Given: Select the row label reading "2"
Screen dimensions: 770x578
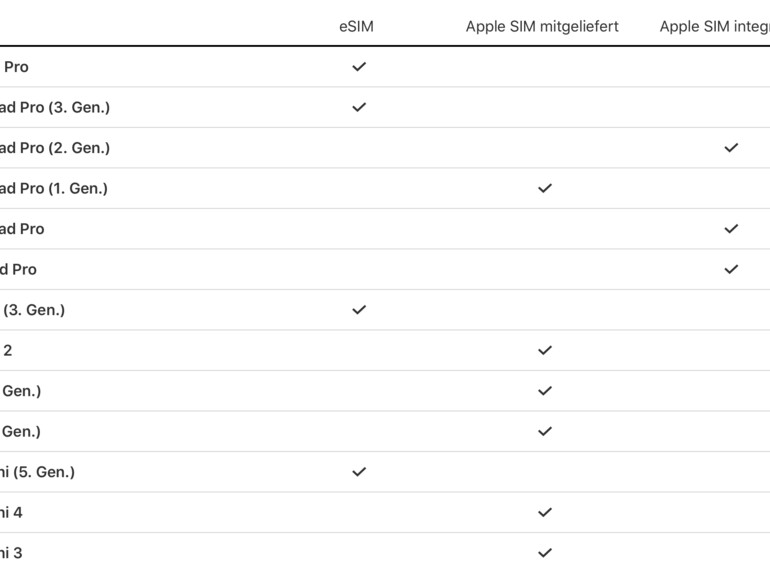Looking at the screenshot, I should (x=8, y=350).
